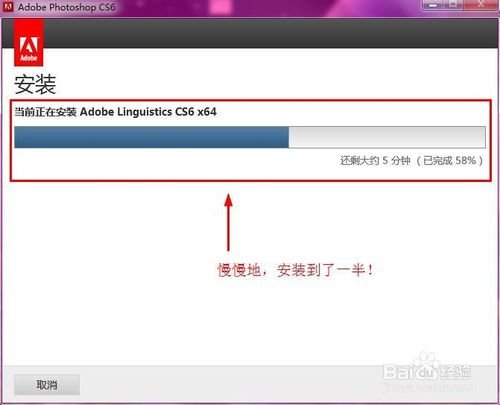The height and width of the screenshot is (405, 500).
Task: Click the Adobe logo icon
Action: [29, 42]
